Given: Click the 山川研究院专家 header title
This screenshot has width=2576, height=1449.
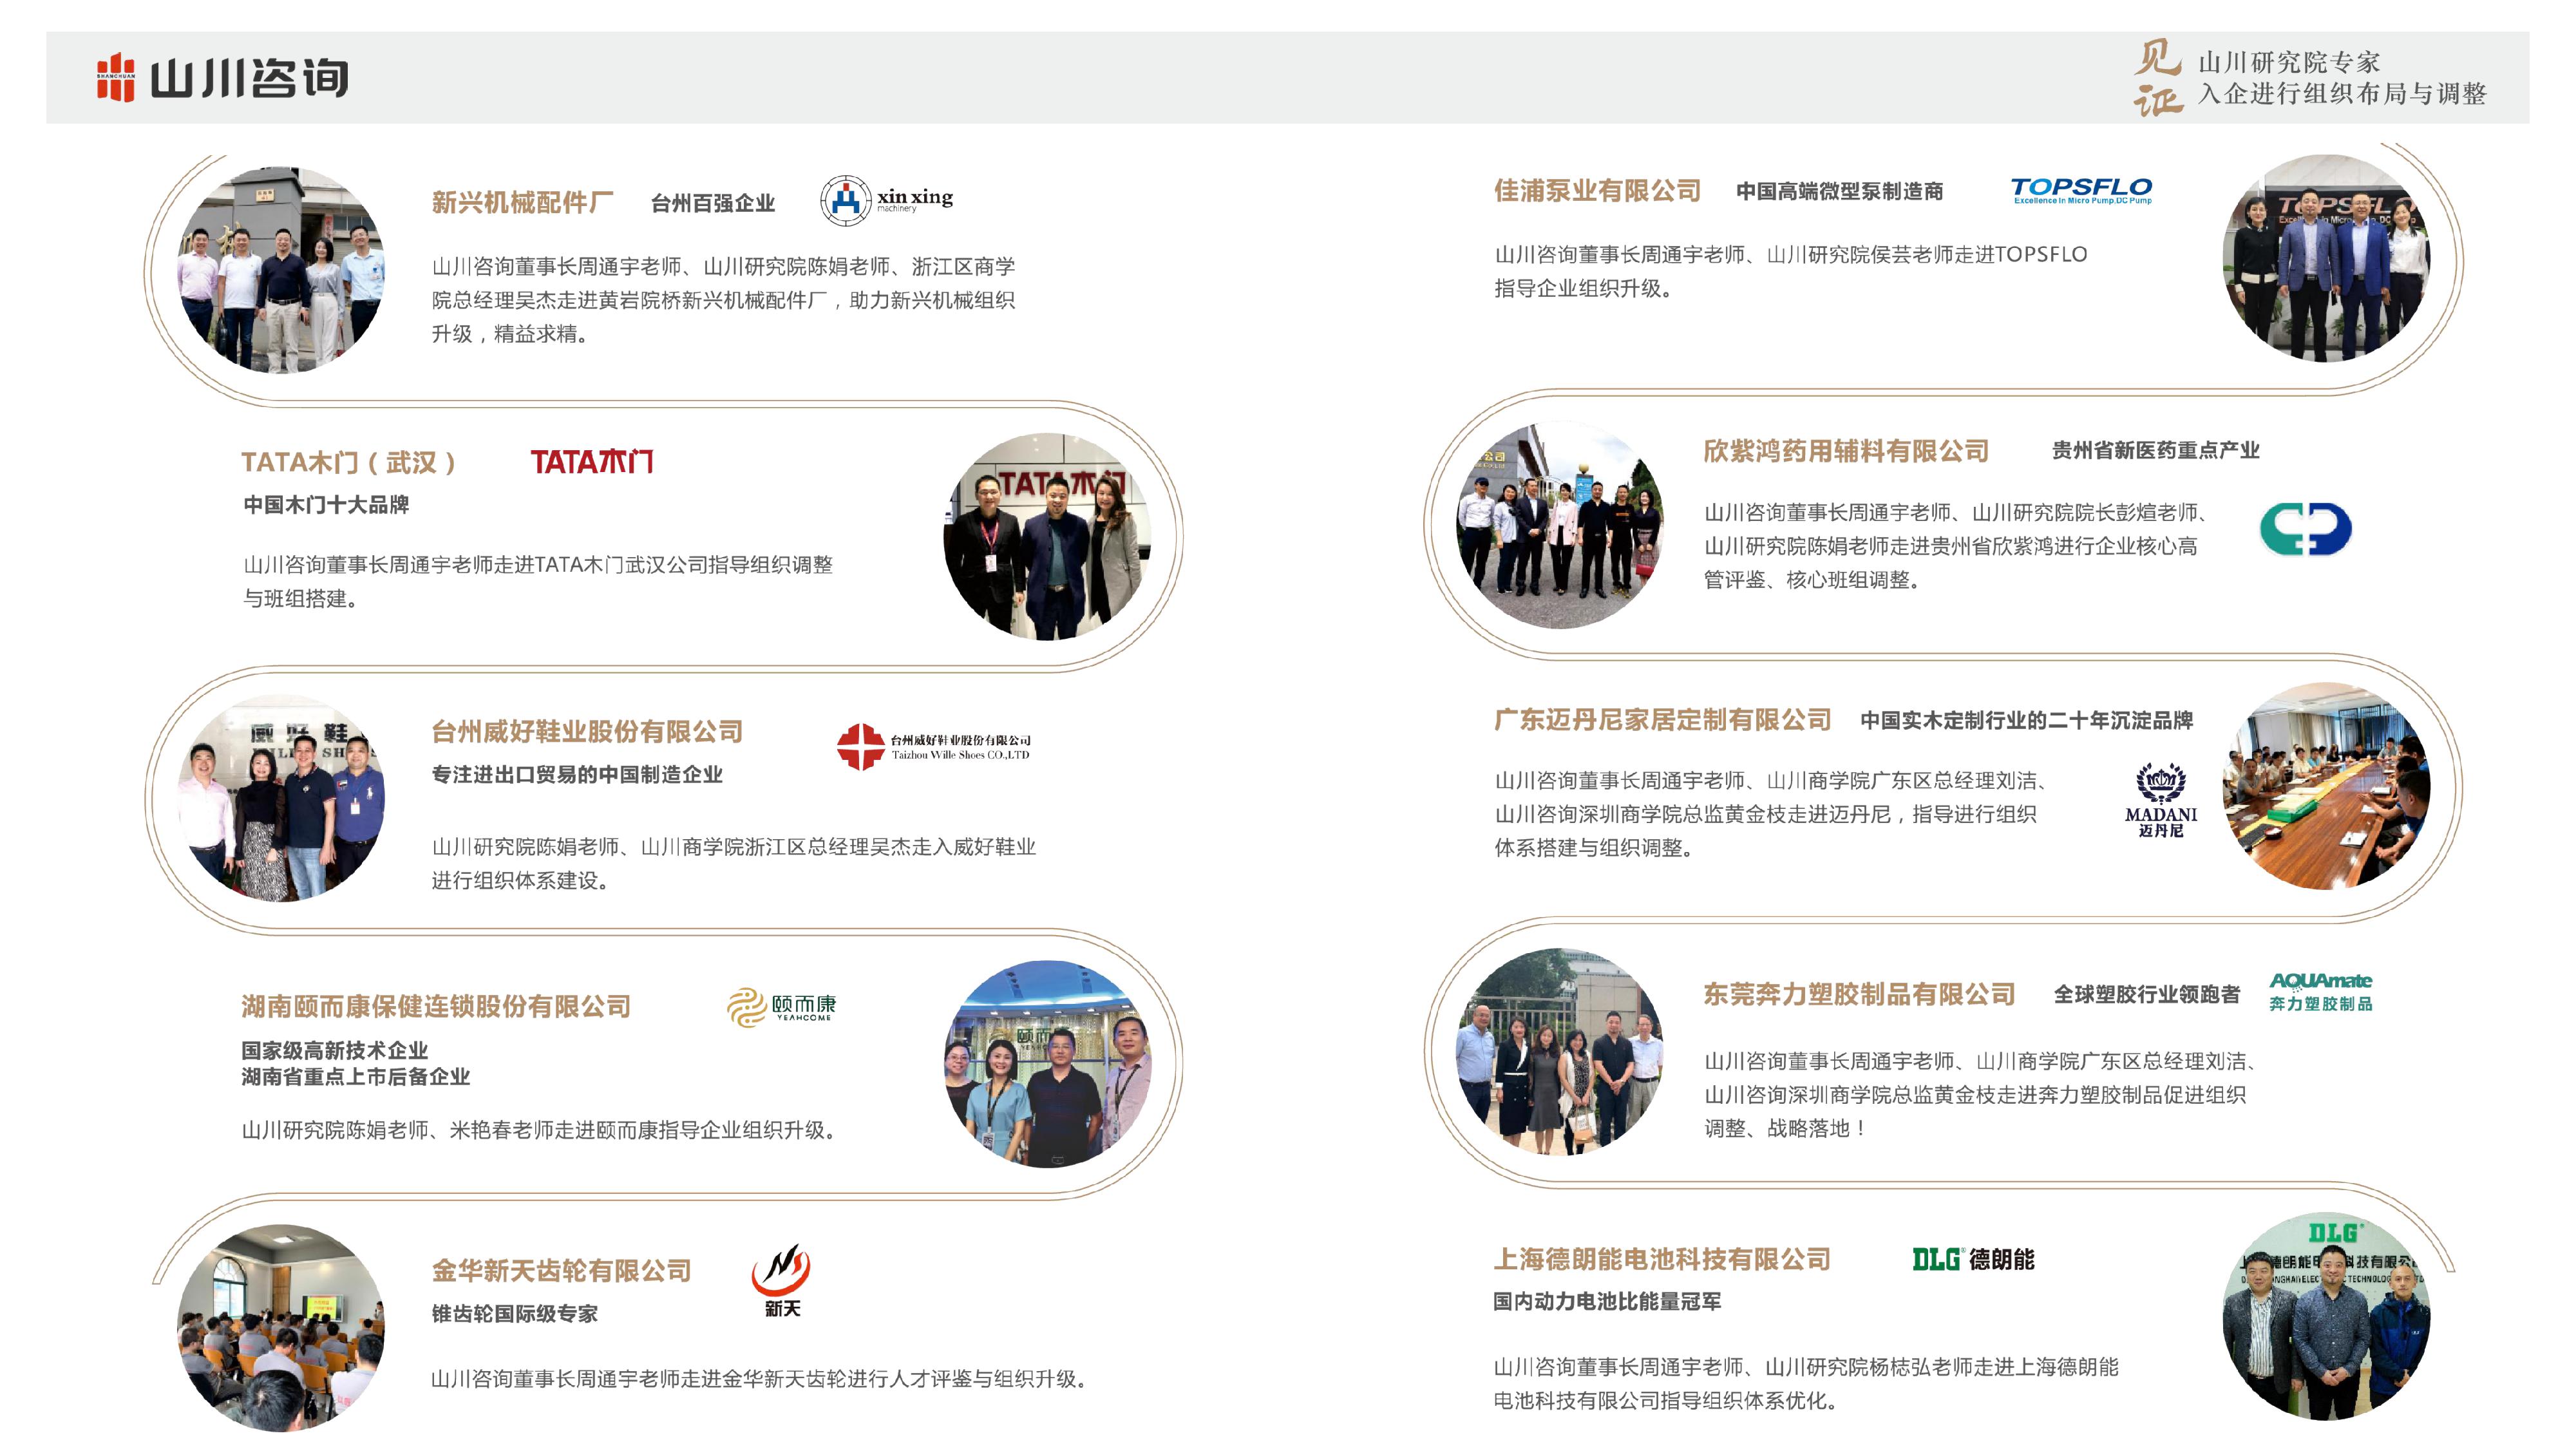Looking at the screenshot, I should [2289, 62].
